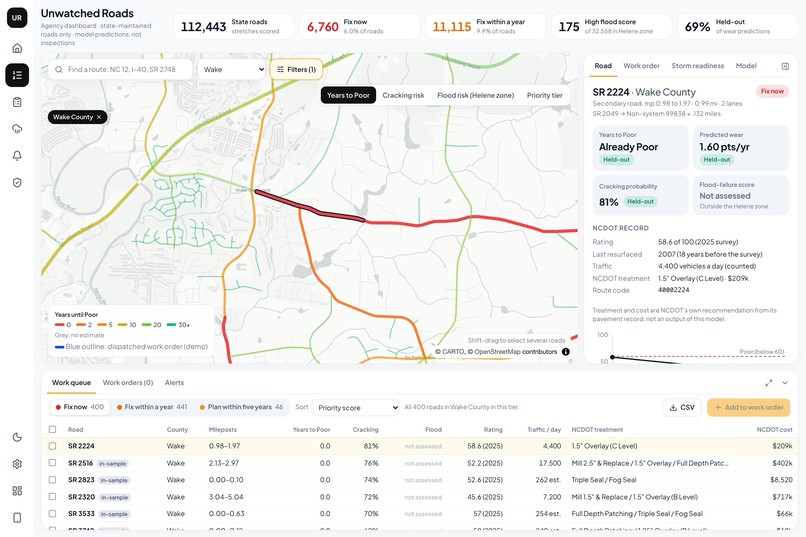Open the Work queue tab
The image size is (806, 537).
point(71,383)
